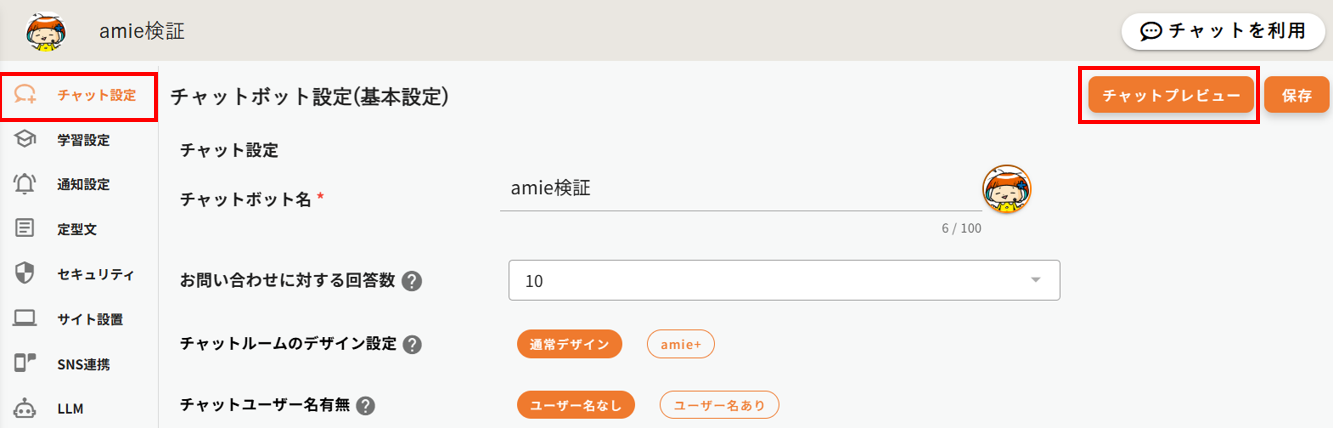1333x428 pixels.
Task: Click the bell notification settings icon
Action: (25, 184)
